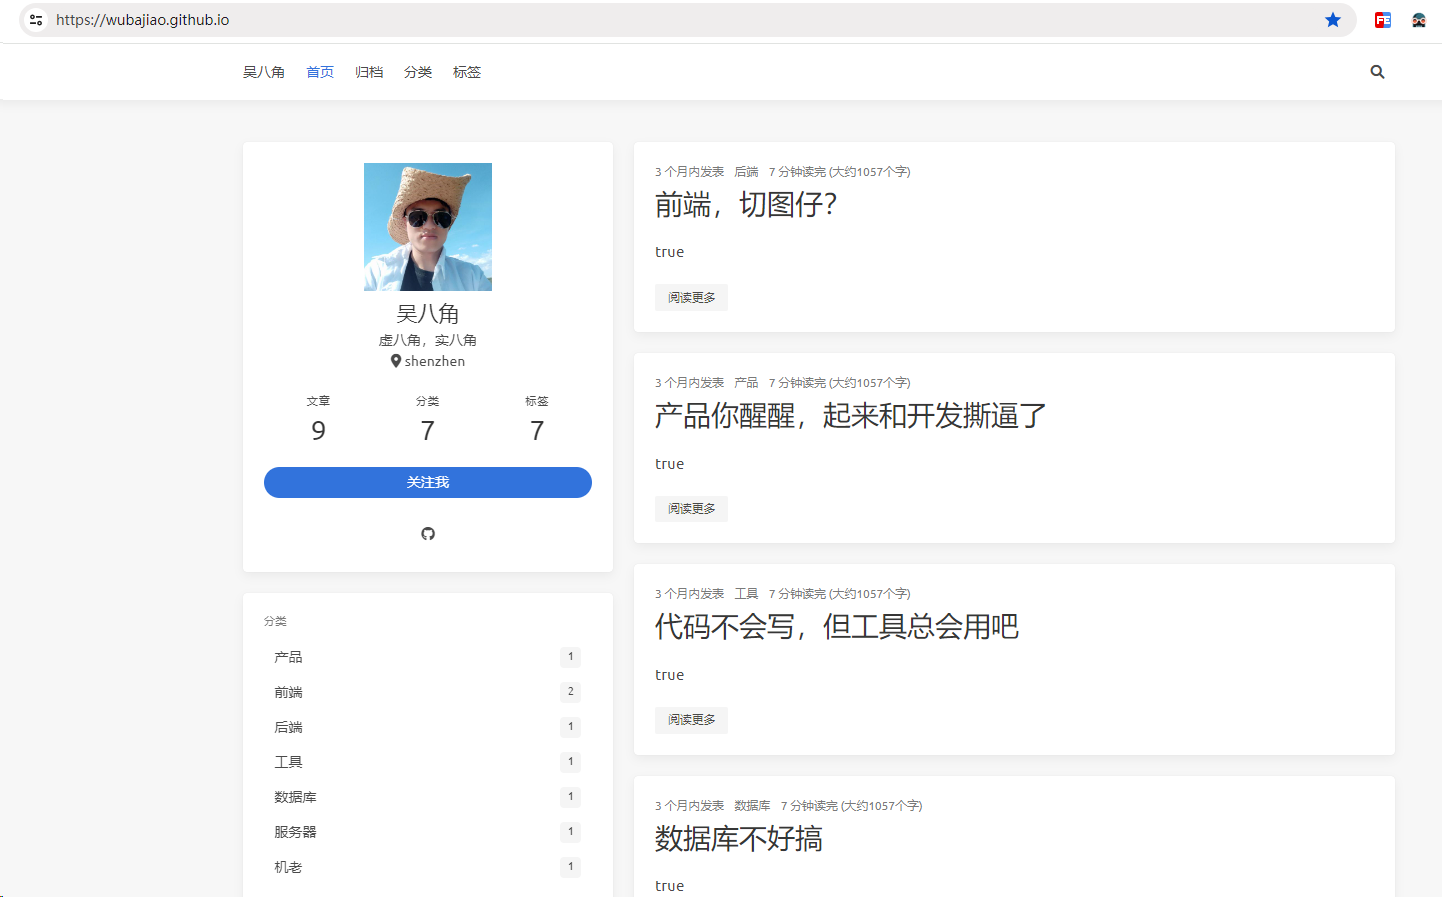Image resolution: width=1442 pixels, height=897 pixels.
Task: Click the 吴八角 profile avatar photo
Action: 428,227
